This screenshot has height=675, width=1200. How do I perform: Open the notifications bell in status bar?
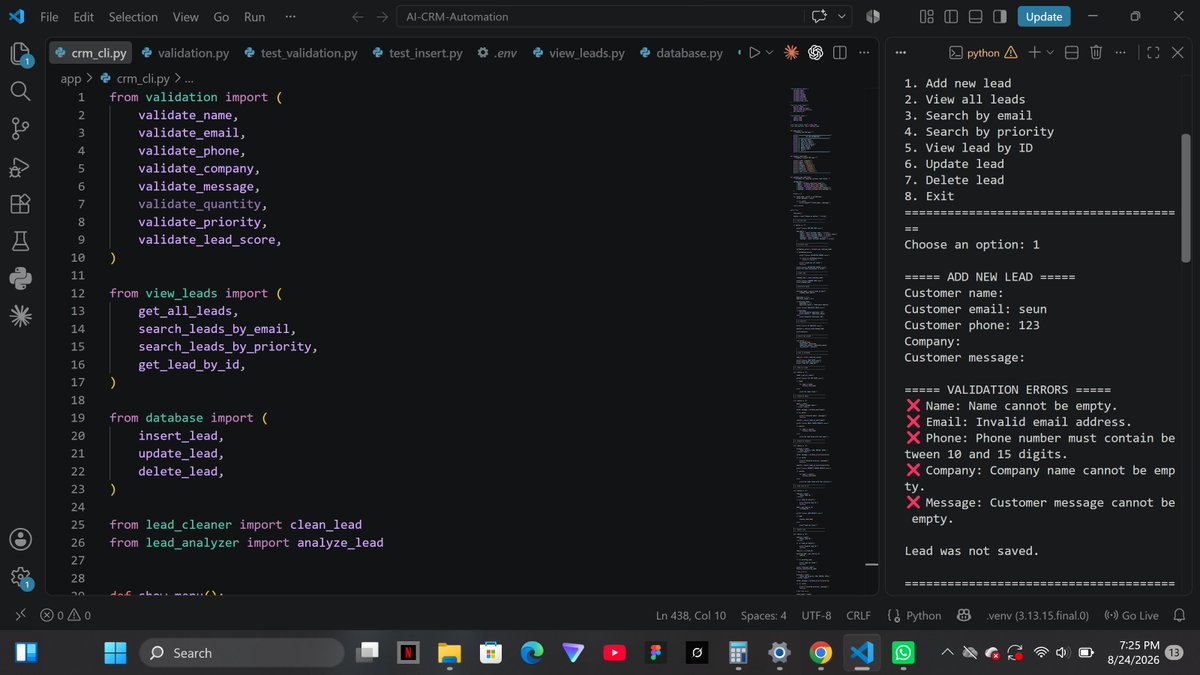(x=1179, y=616)
